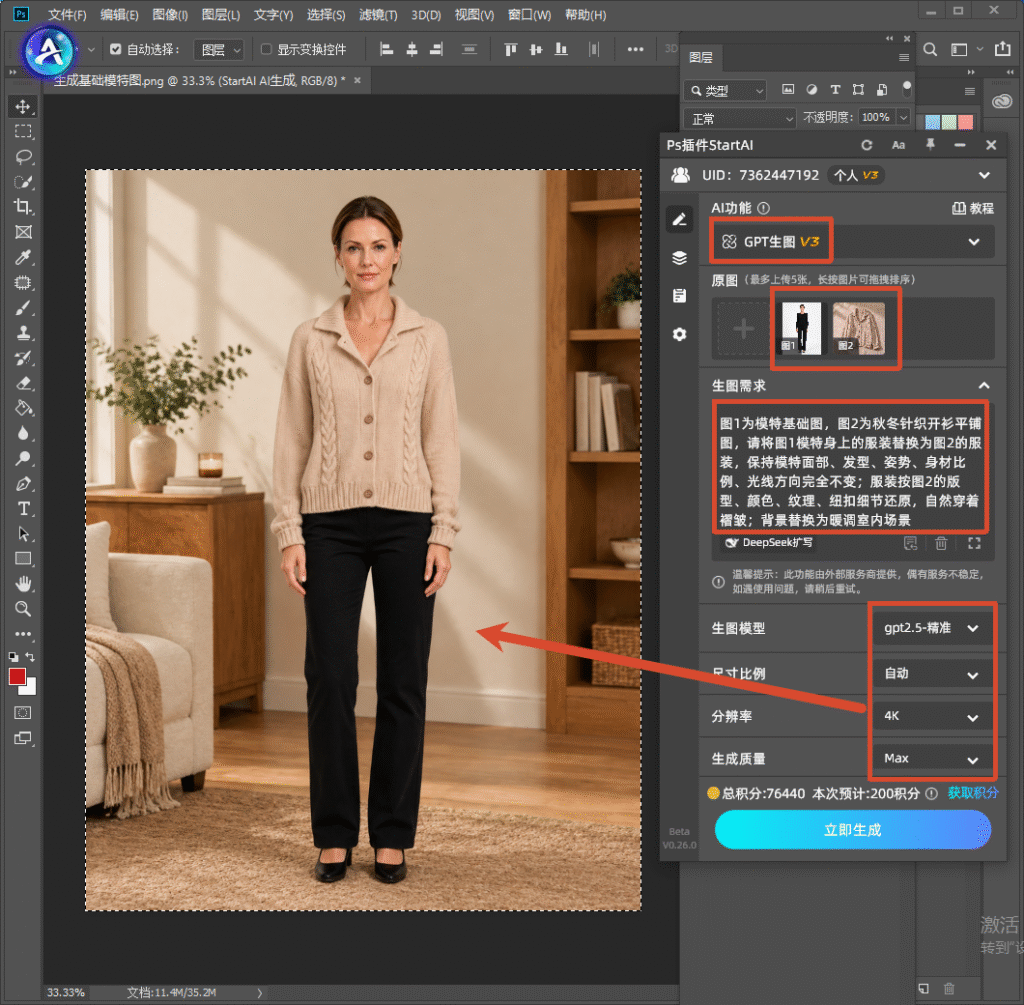Click the red foreground color swatch
This screenshot has width=1024, height=1005.
tap(18, 677)
